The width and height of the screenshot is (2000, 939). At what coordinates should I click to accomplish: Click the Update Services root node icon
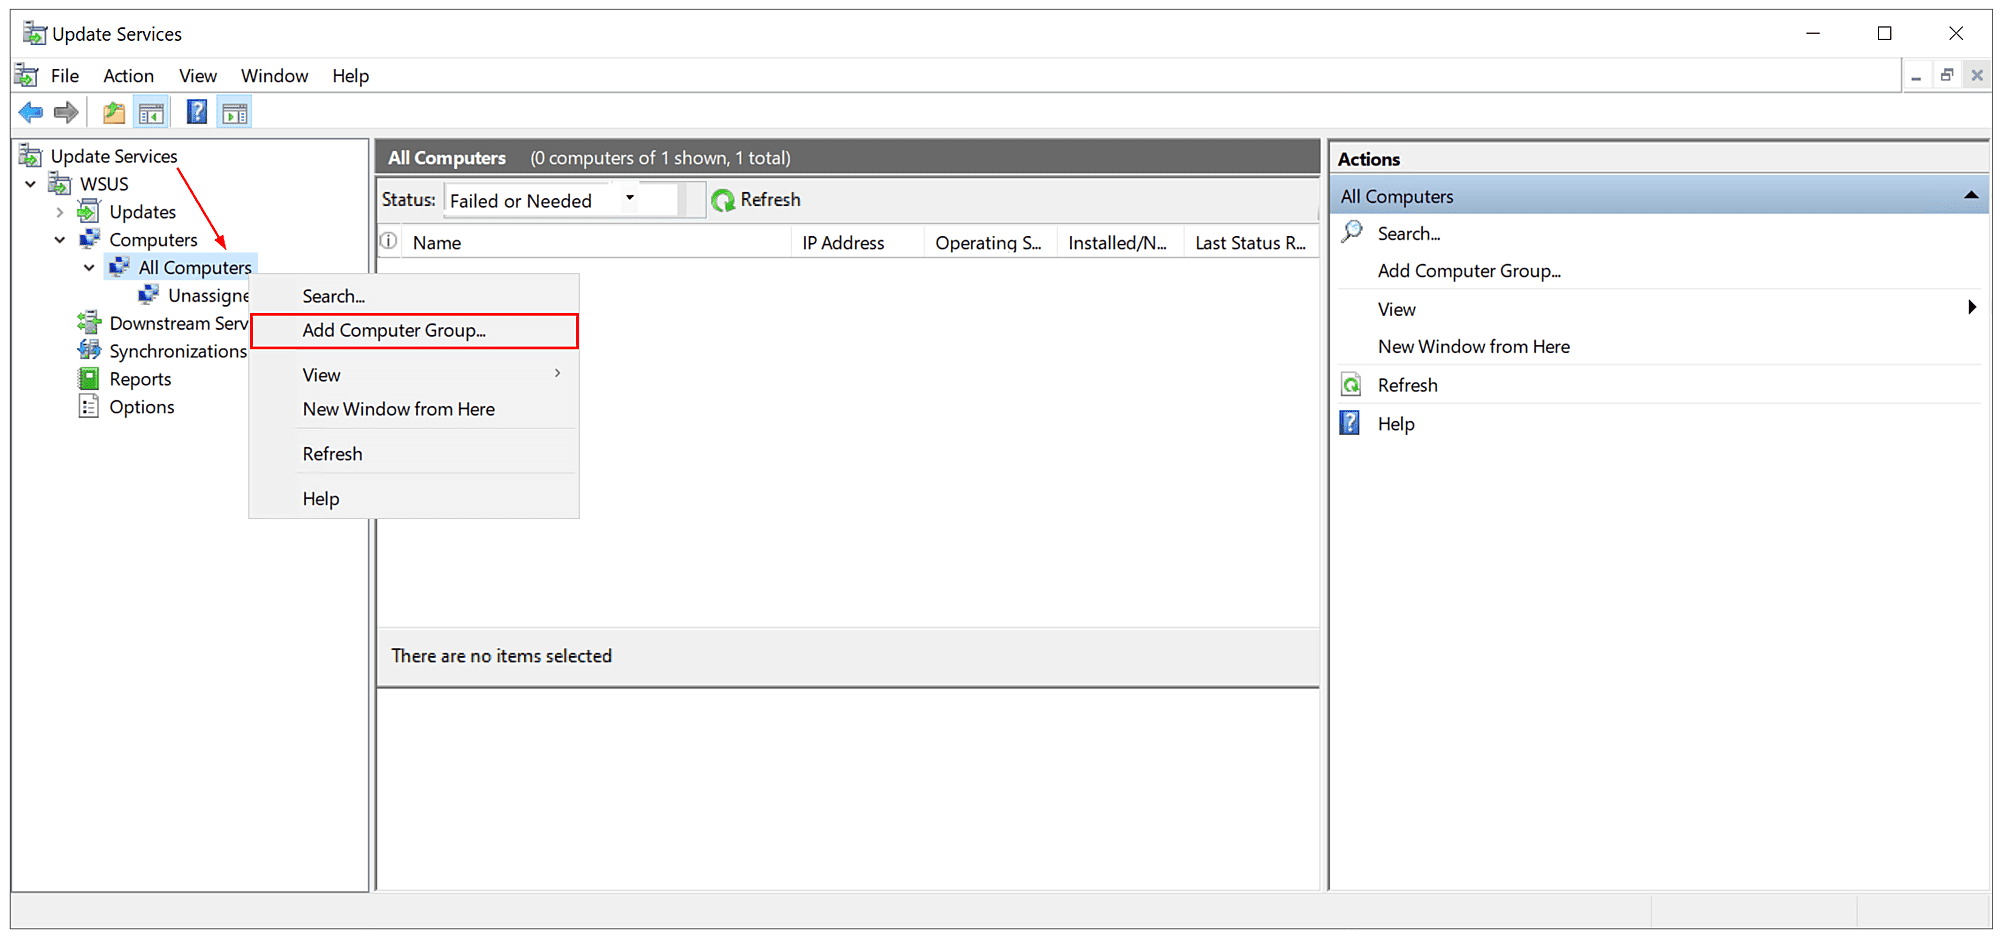point(31,156)
